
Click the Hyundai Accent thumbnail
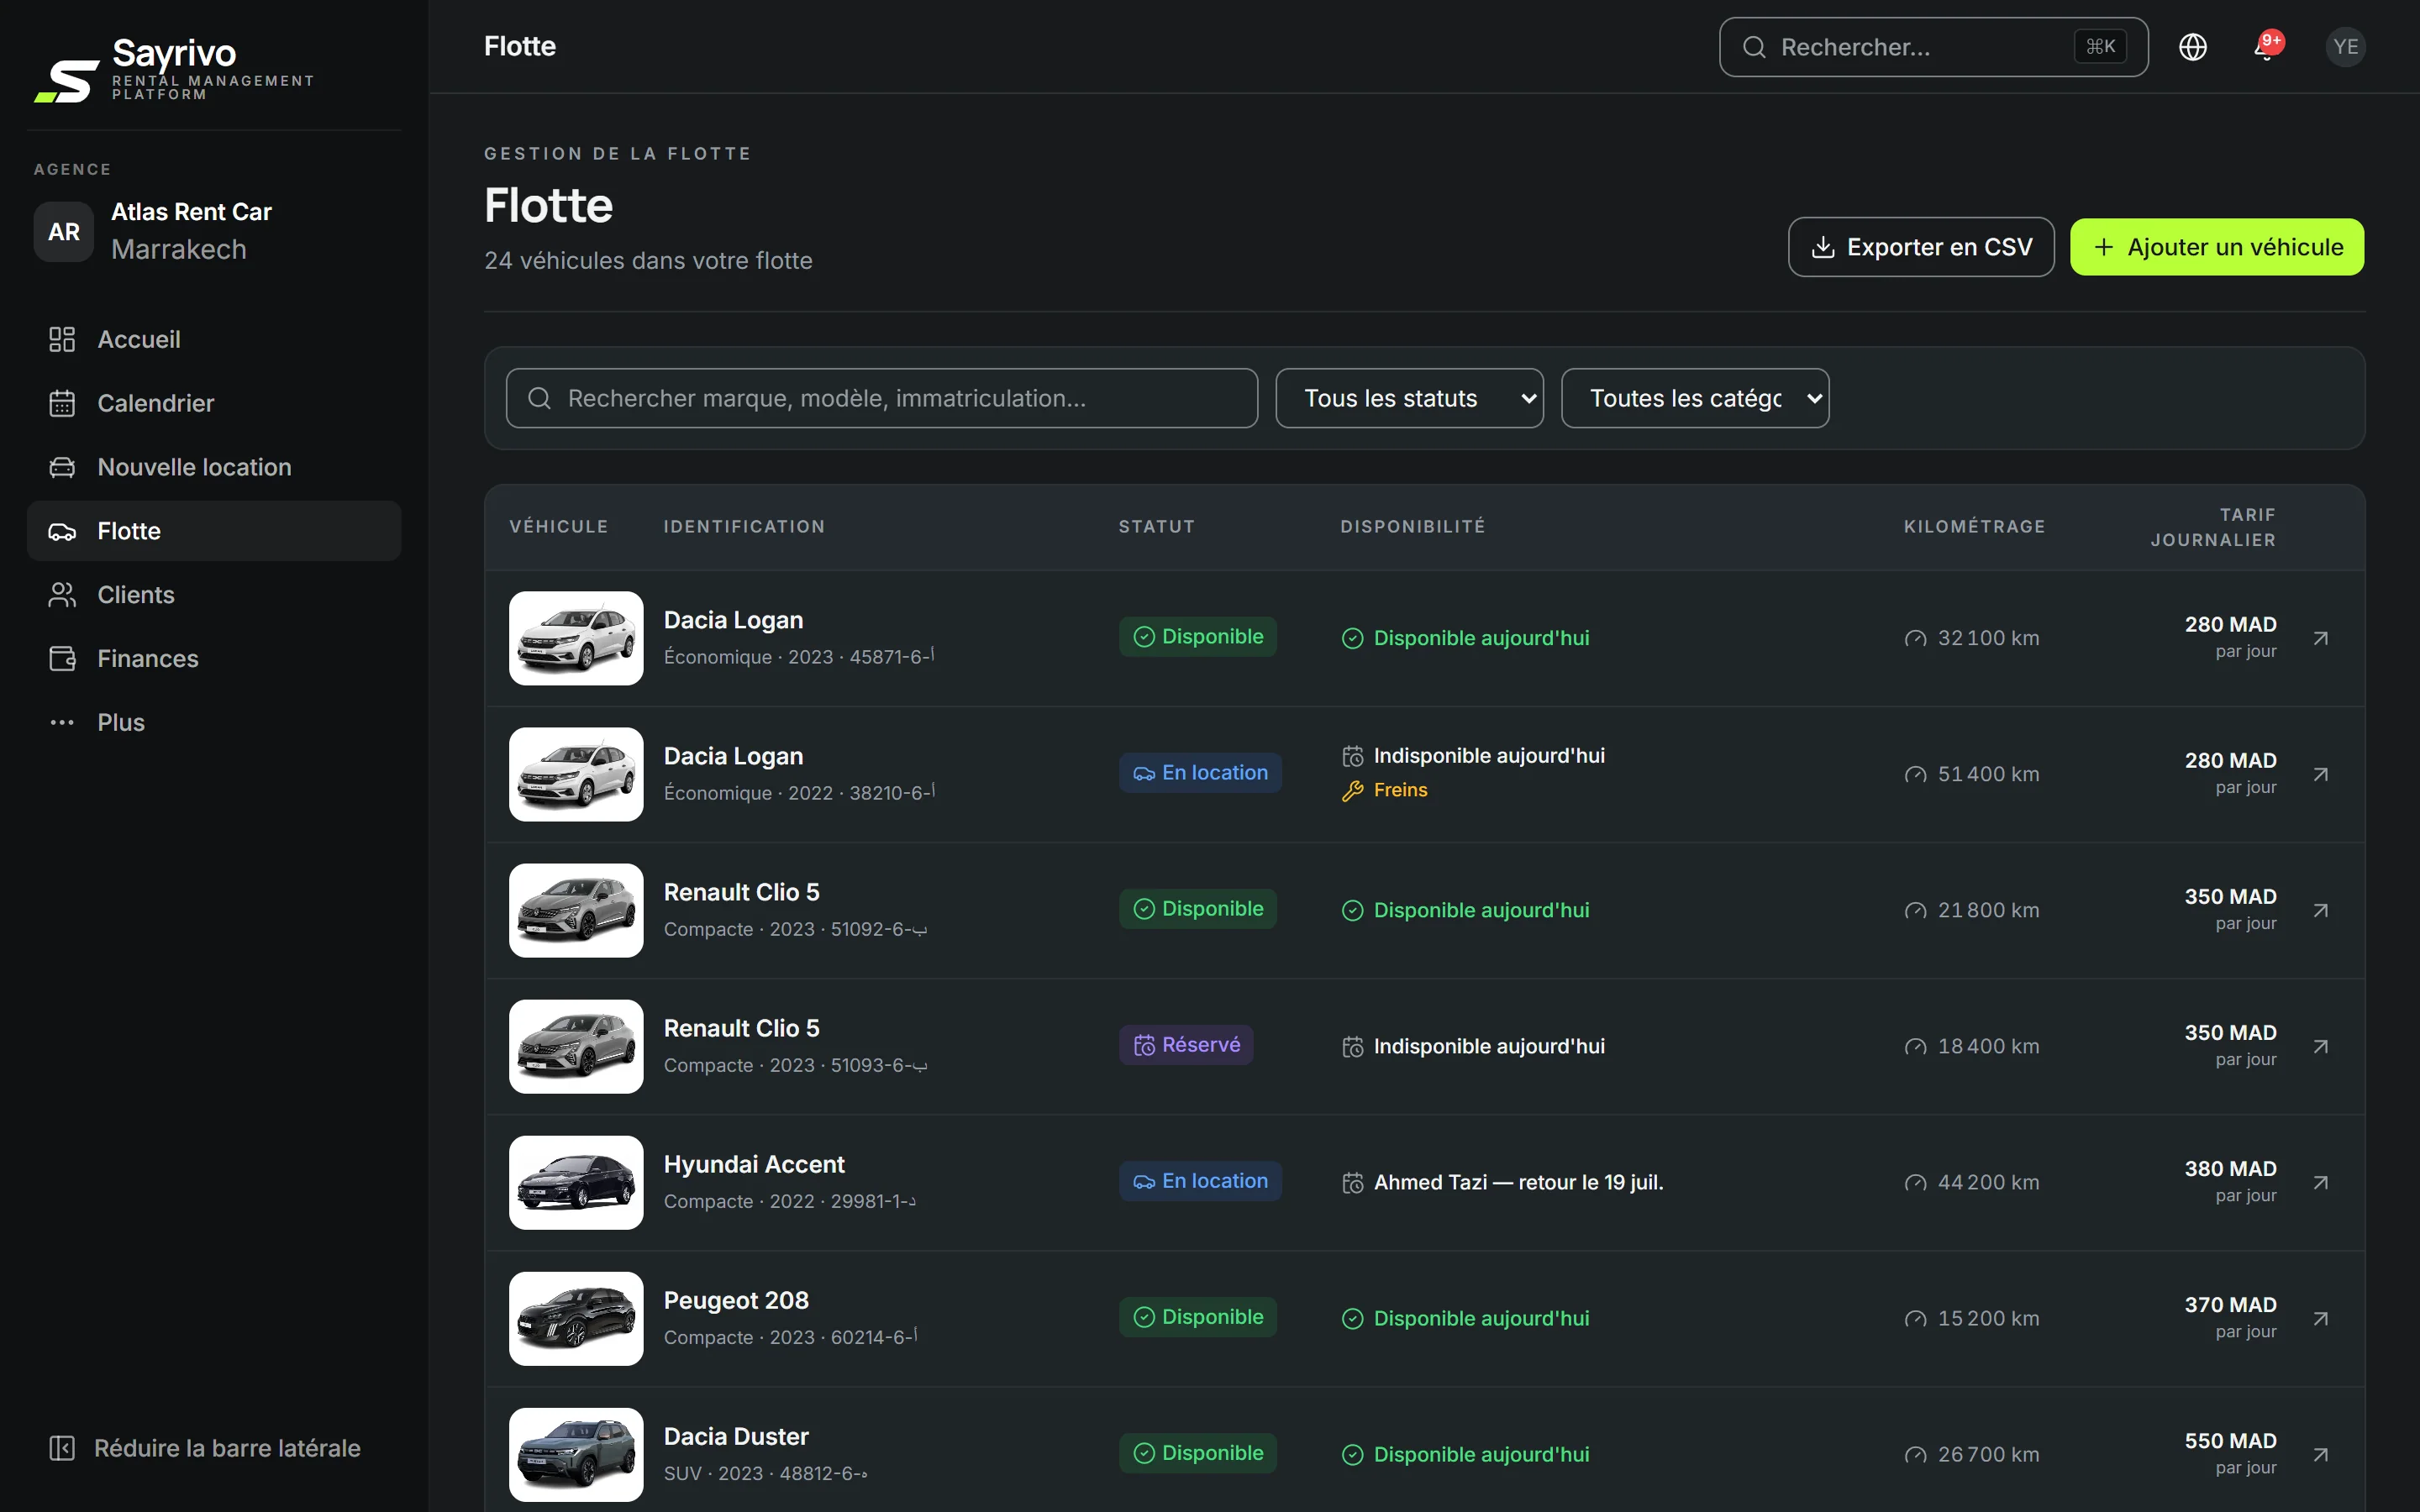(576, 1182)
